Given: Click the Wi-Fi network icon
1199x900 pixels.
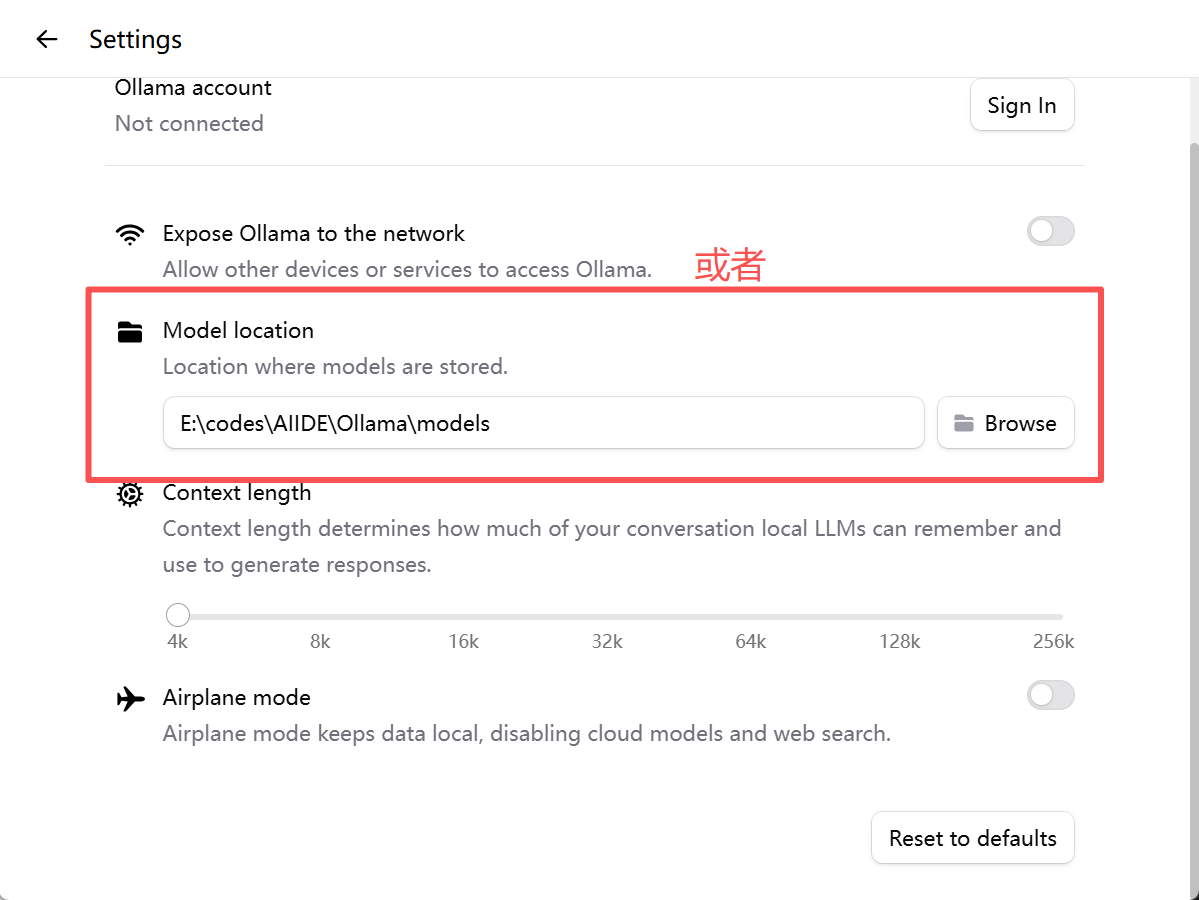Looking at the screenshot, I should pyautogui.click(x=130, y=235).
